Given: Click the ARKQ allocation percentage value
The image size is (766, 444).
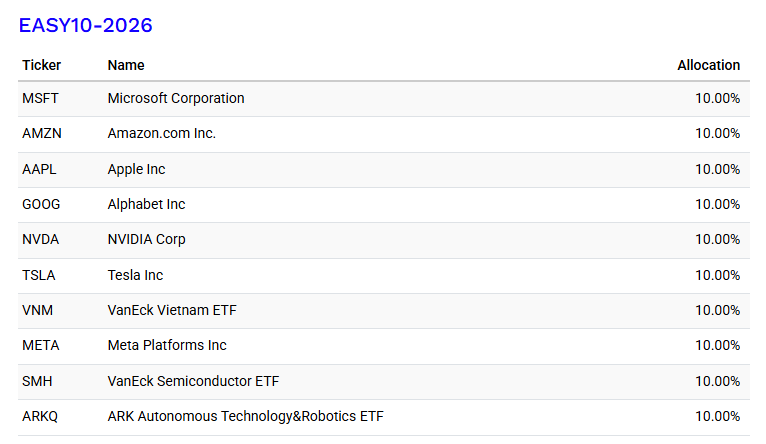Looking at the screenshot, I should pos(717,416).
